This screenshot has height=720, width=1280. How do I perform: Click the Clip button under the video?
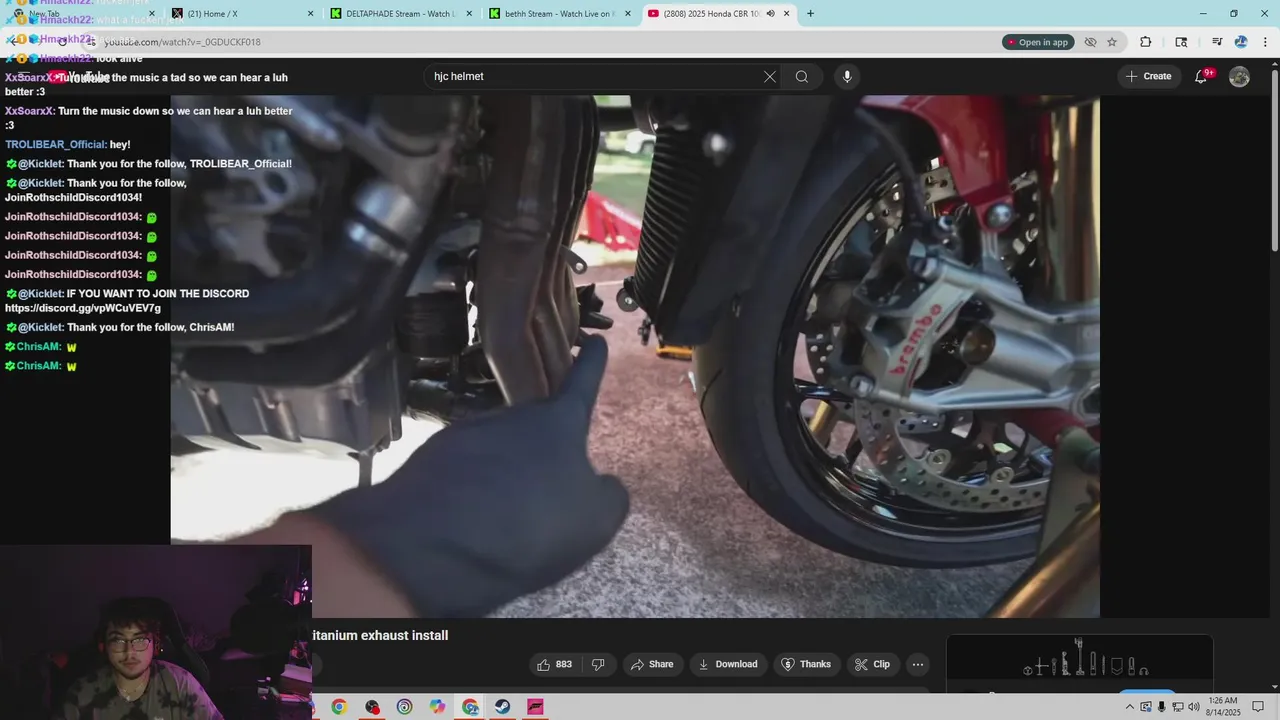[x=872, y=664]
